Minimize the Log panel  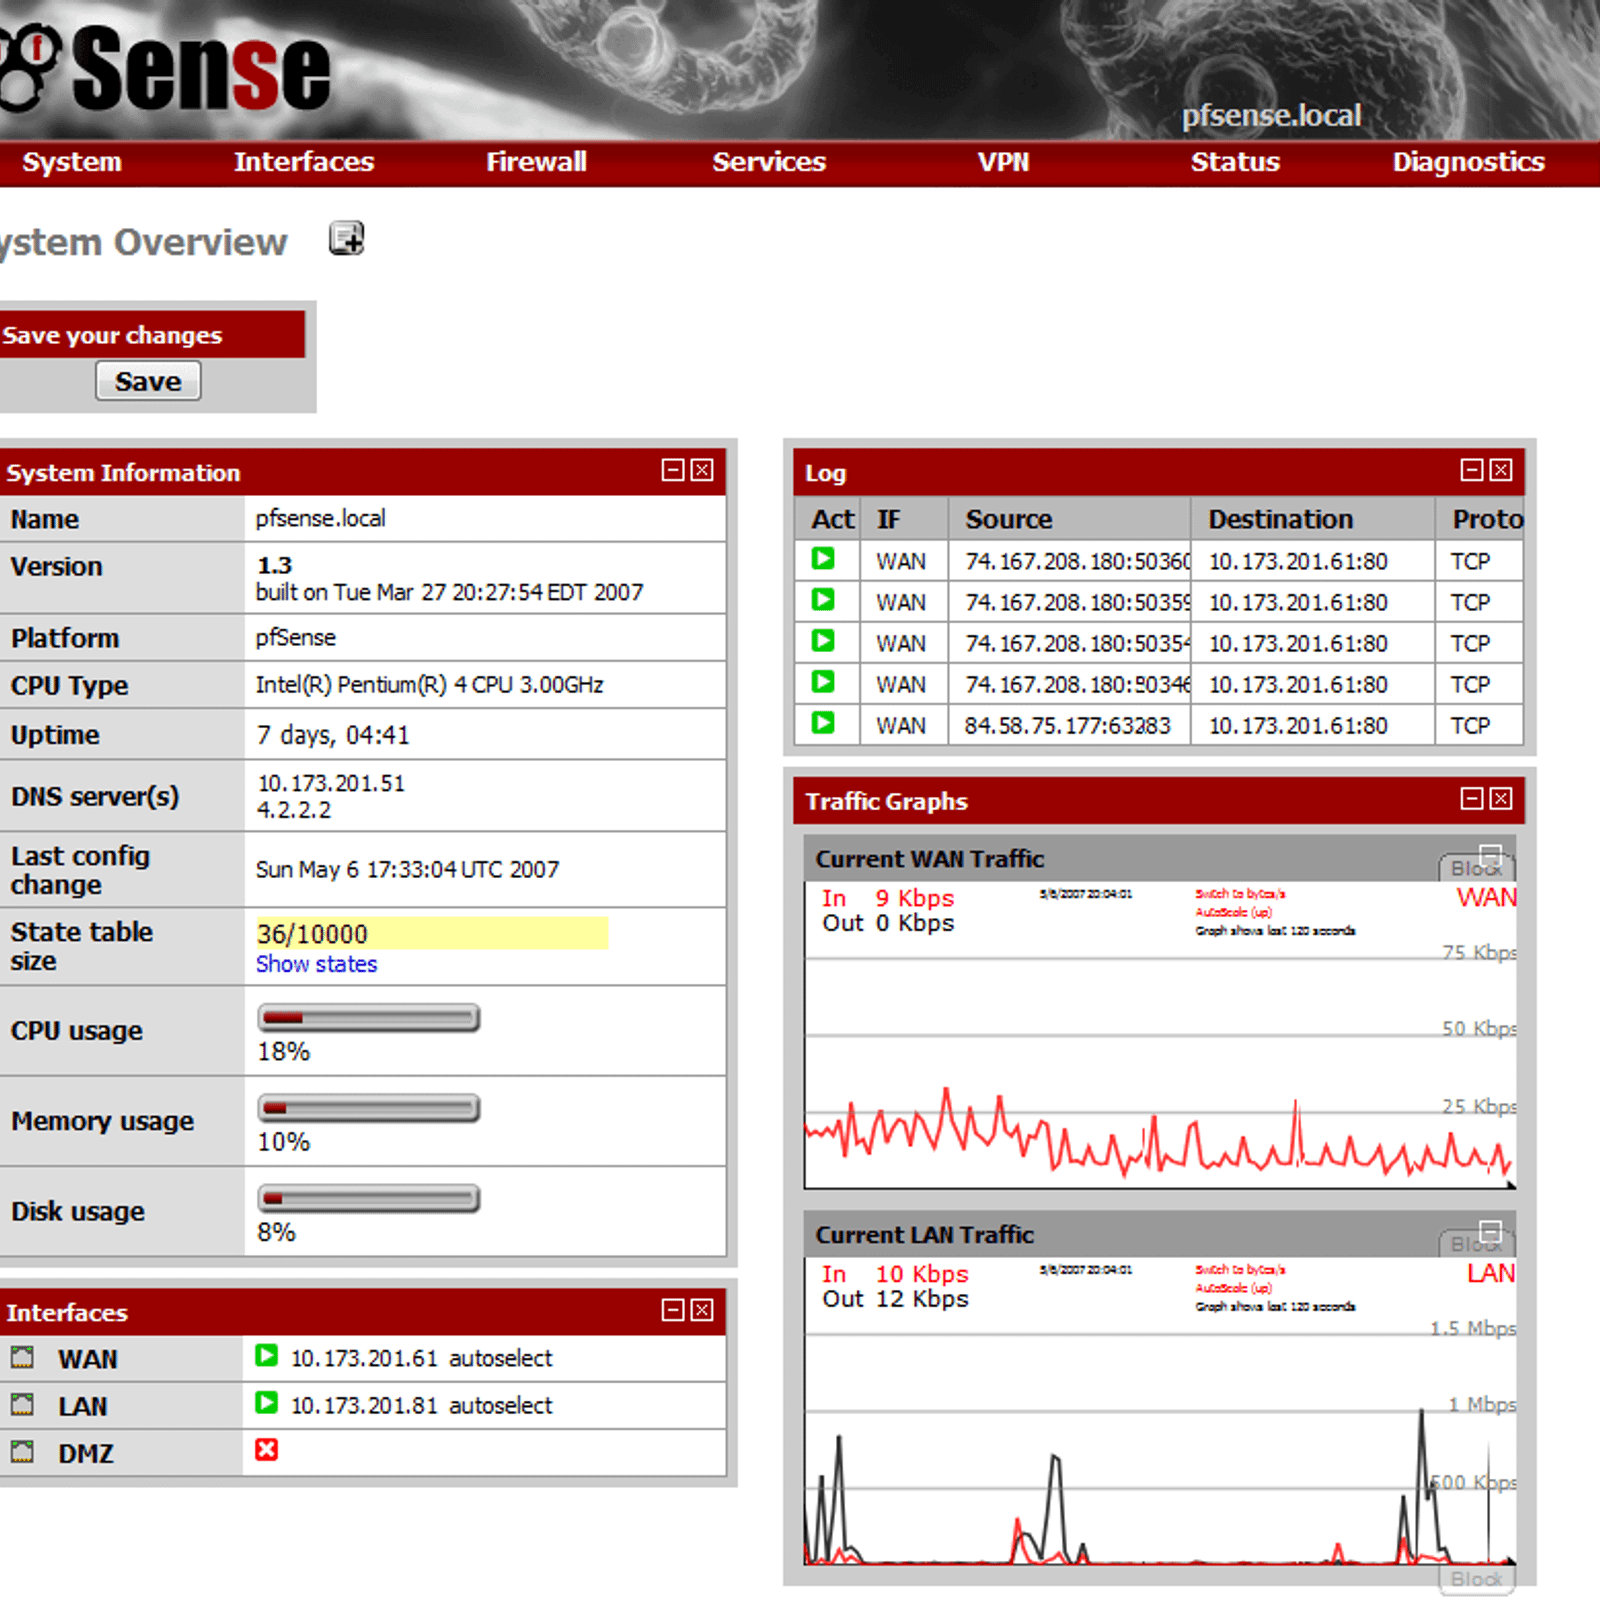1472,470
